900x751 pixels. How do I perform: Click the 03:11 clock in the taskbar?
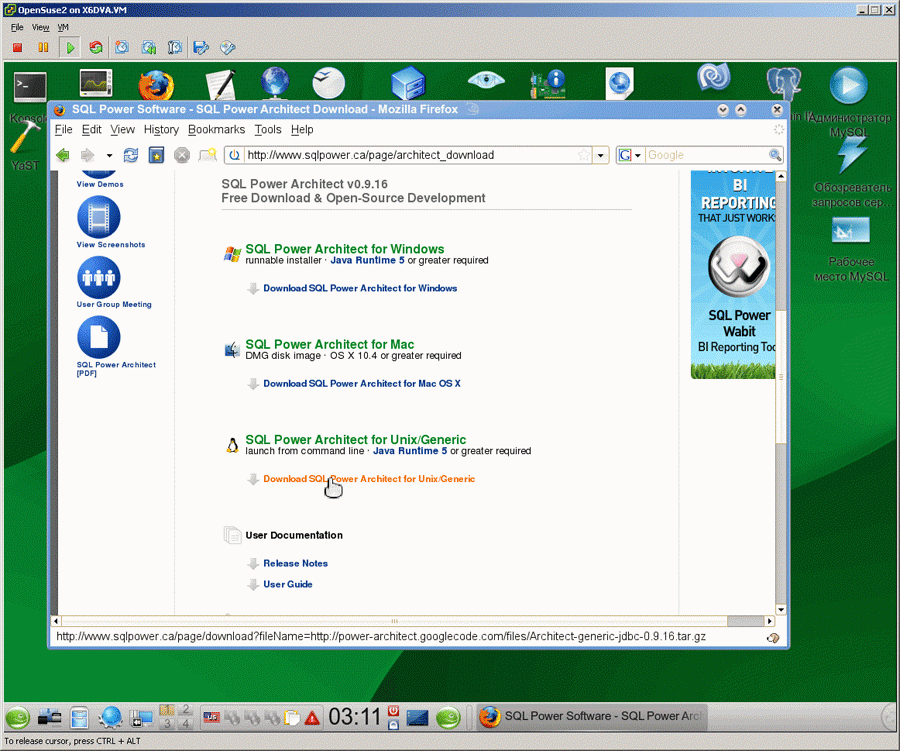pos(354,717)
